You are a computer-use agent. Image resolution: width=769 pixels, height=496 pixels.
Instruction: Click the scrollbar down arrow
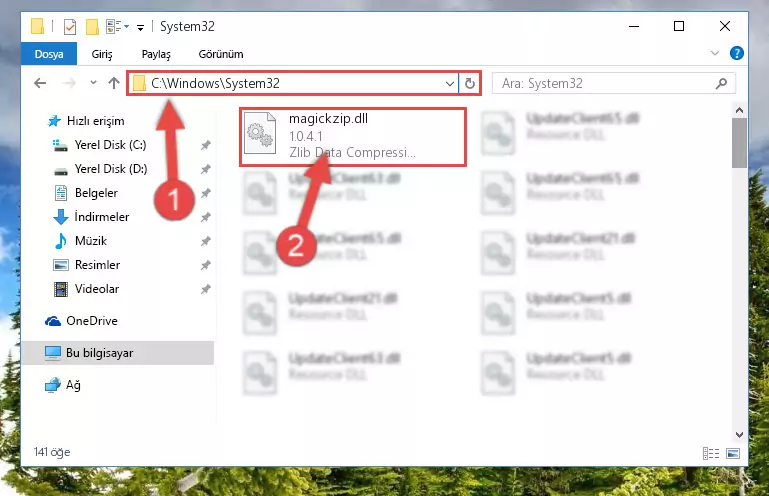(740, 435)
